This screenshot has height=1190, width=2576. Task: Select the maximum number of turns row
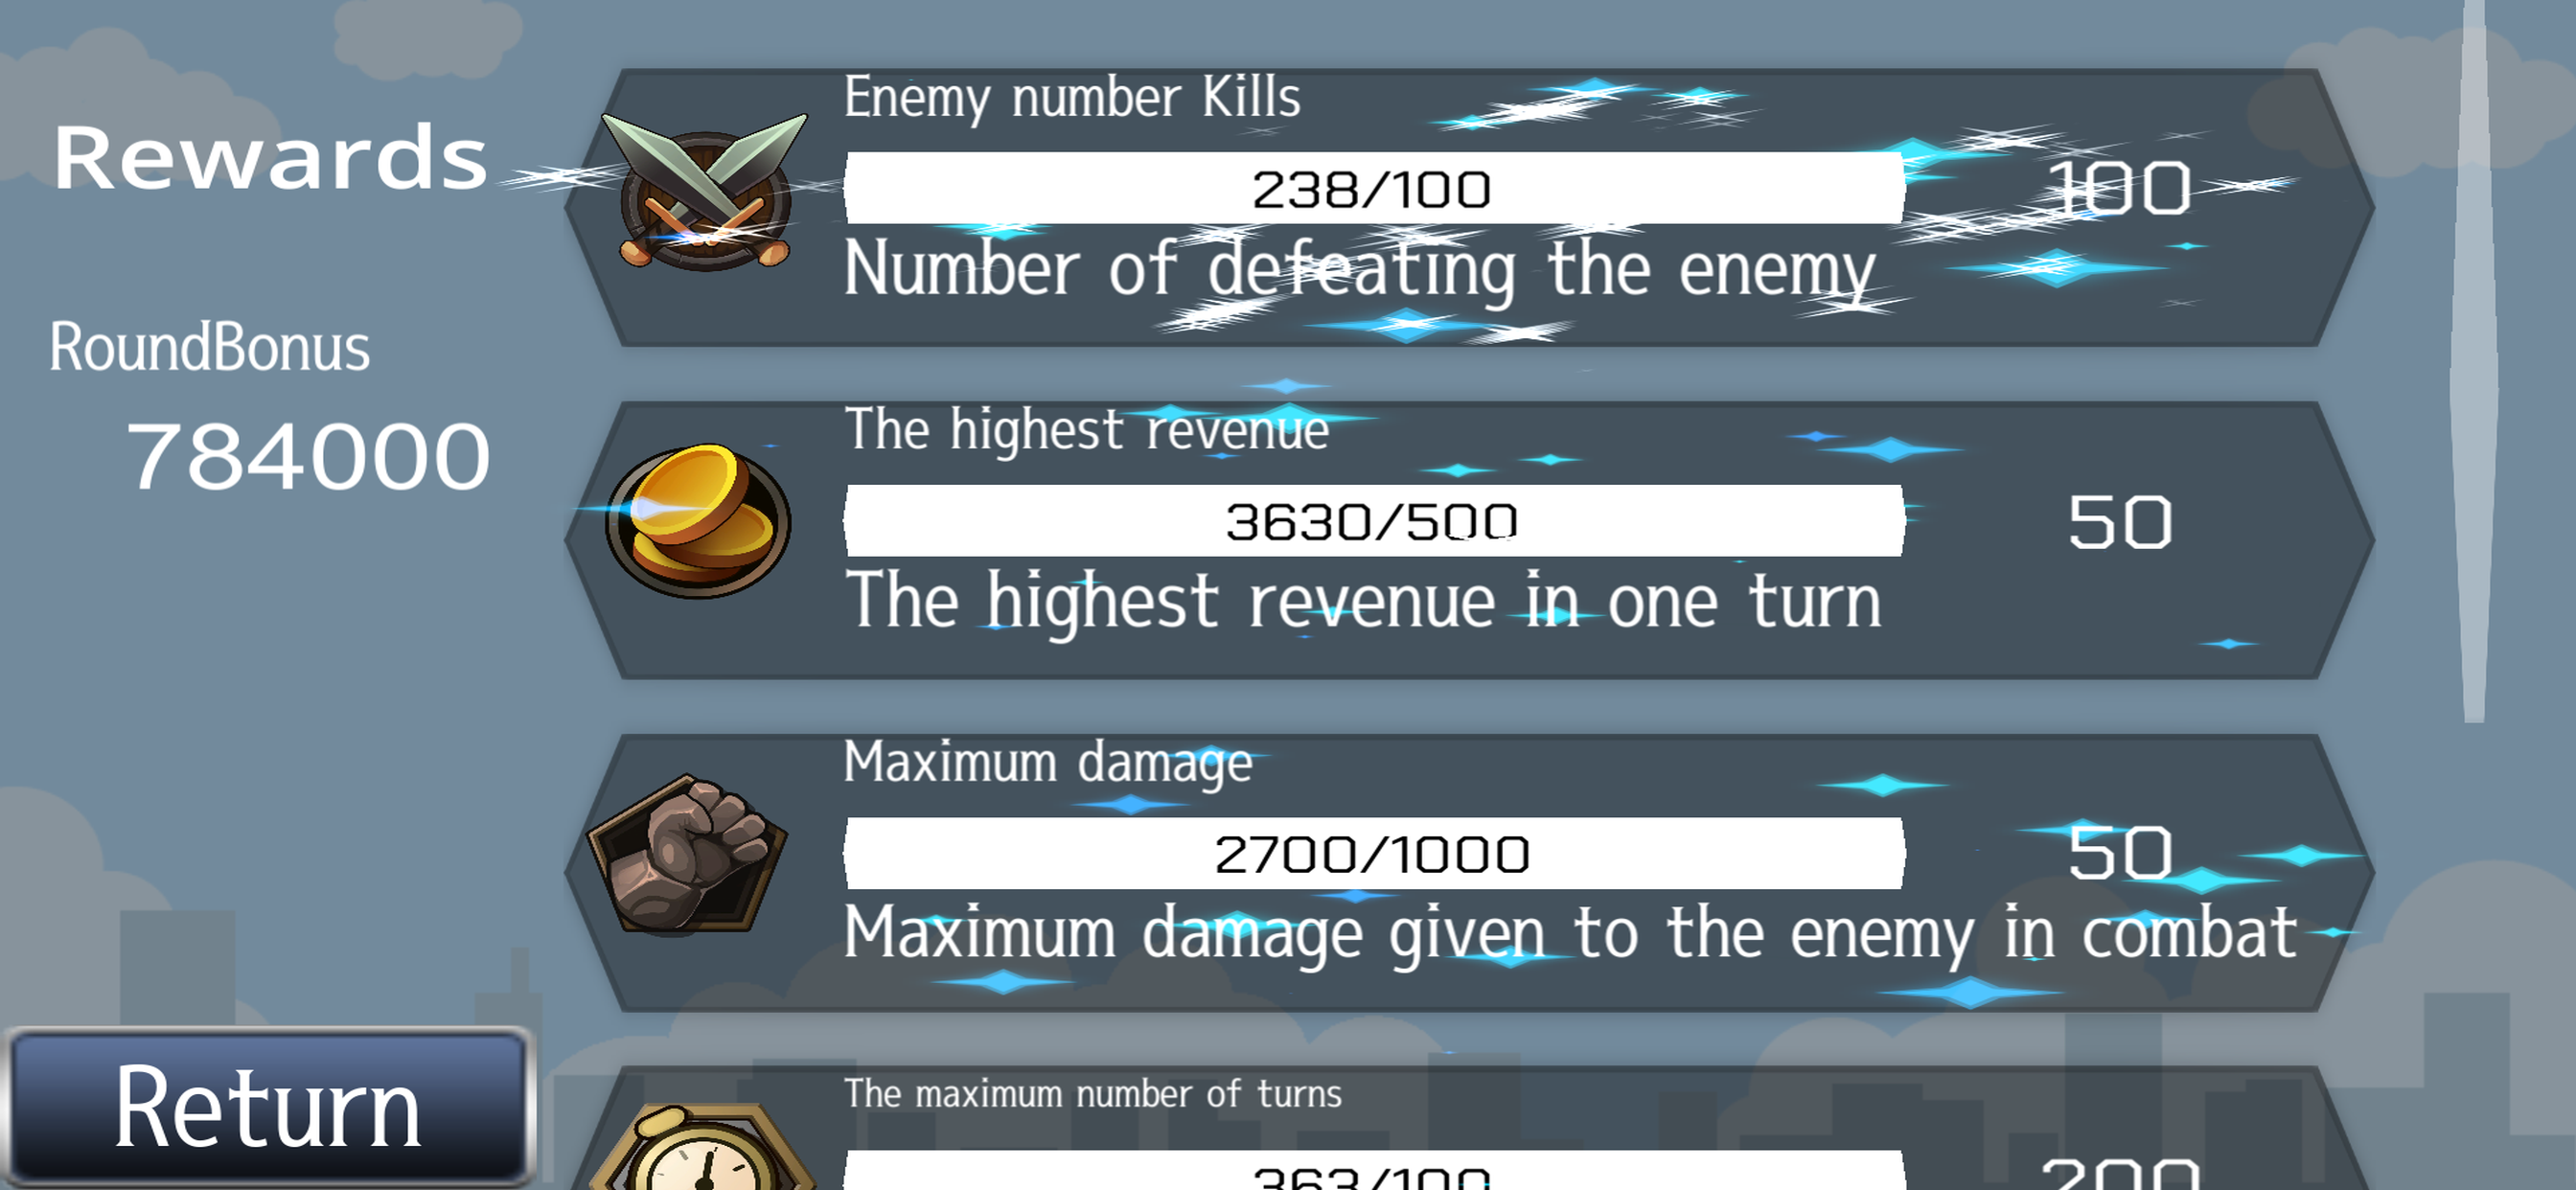tap(1469, 1128)
